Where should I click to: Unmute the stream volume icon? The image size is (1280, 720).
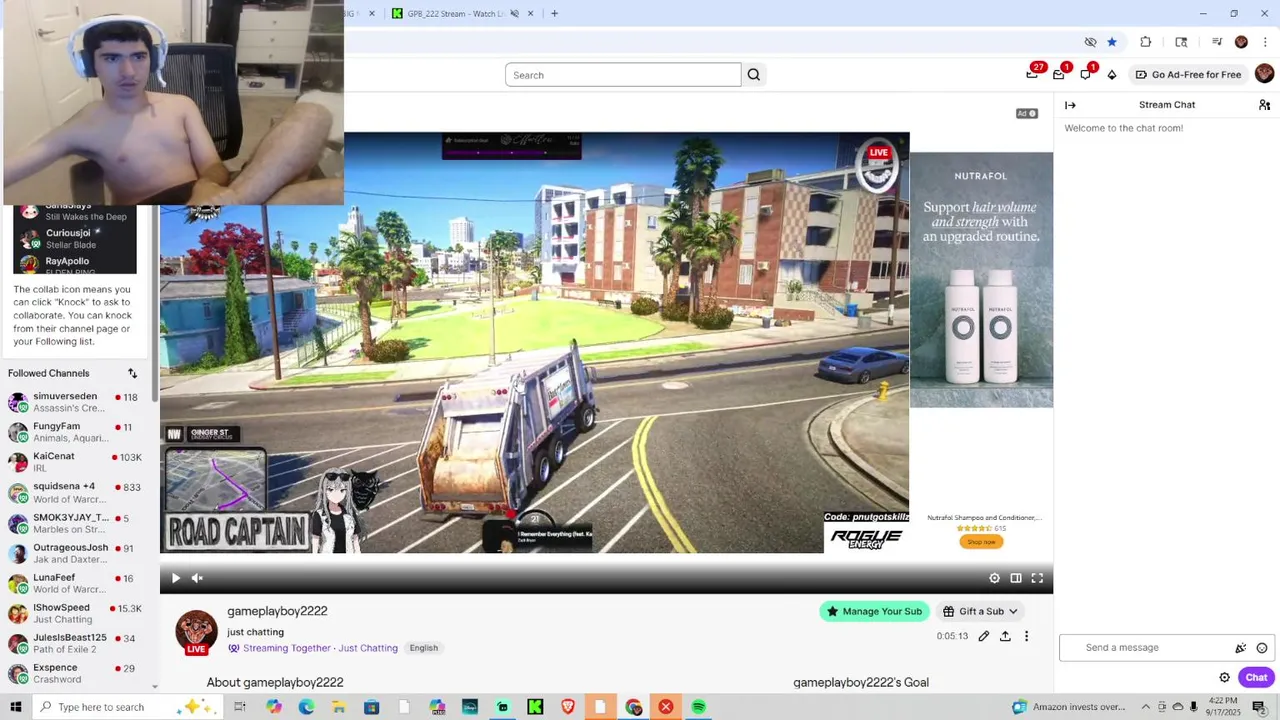(x=197, y=578)
